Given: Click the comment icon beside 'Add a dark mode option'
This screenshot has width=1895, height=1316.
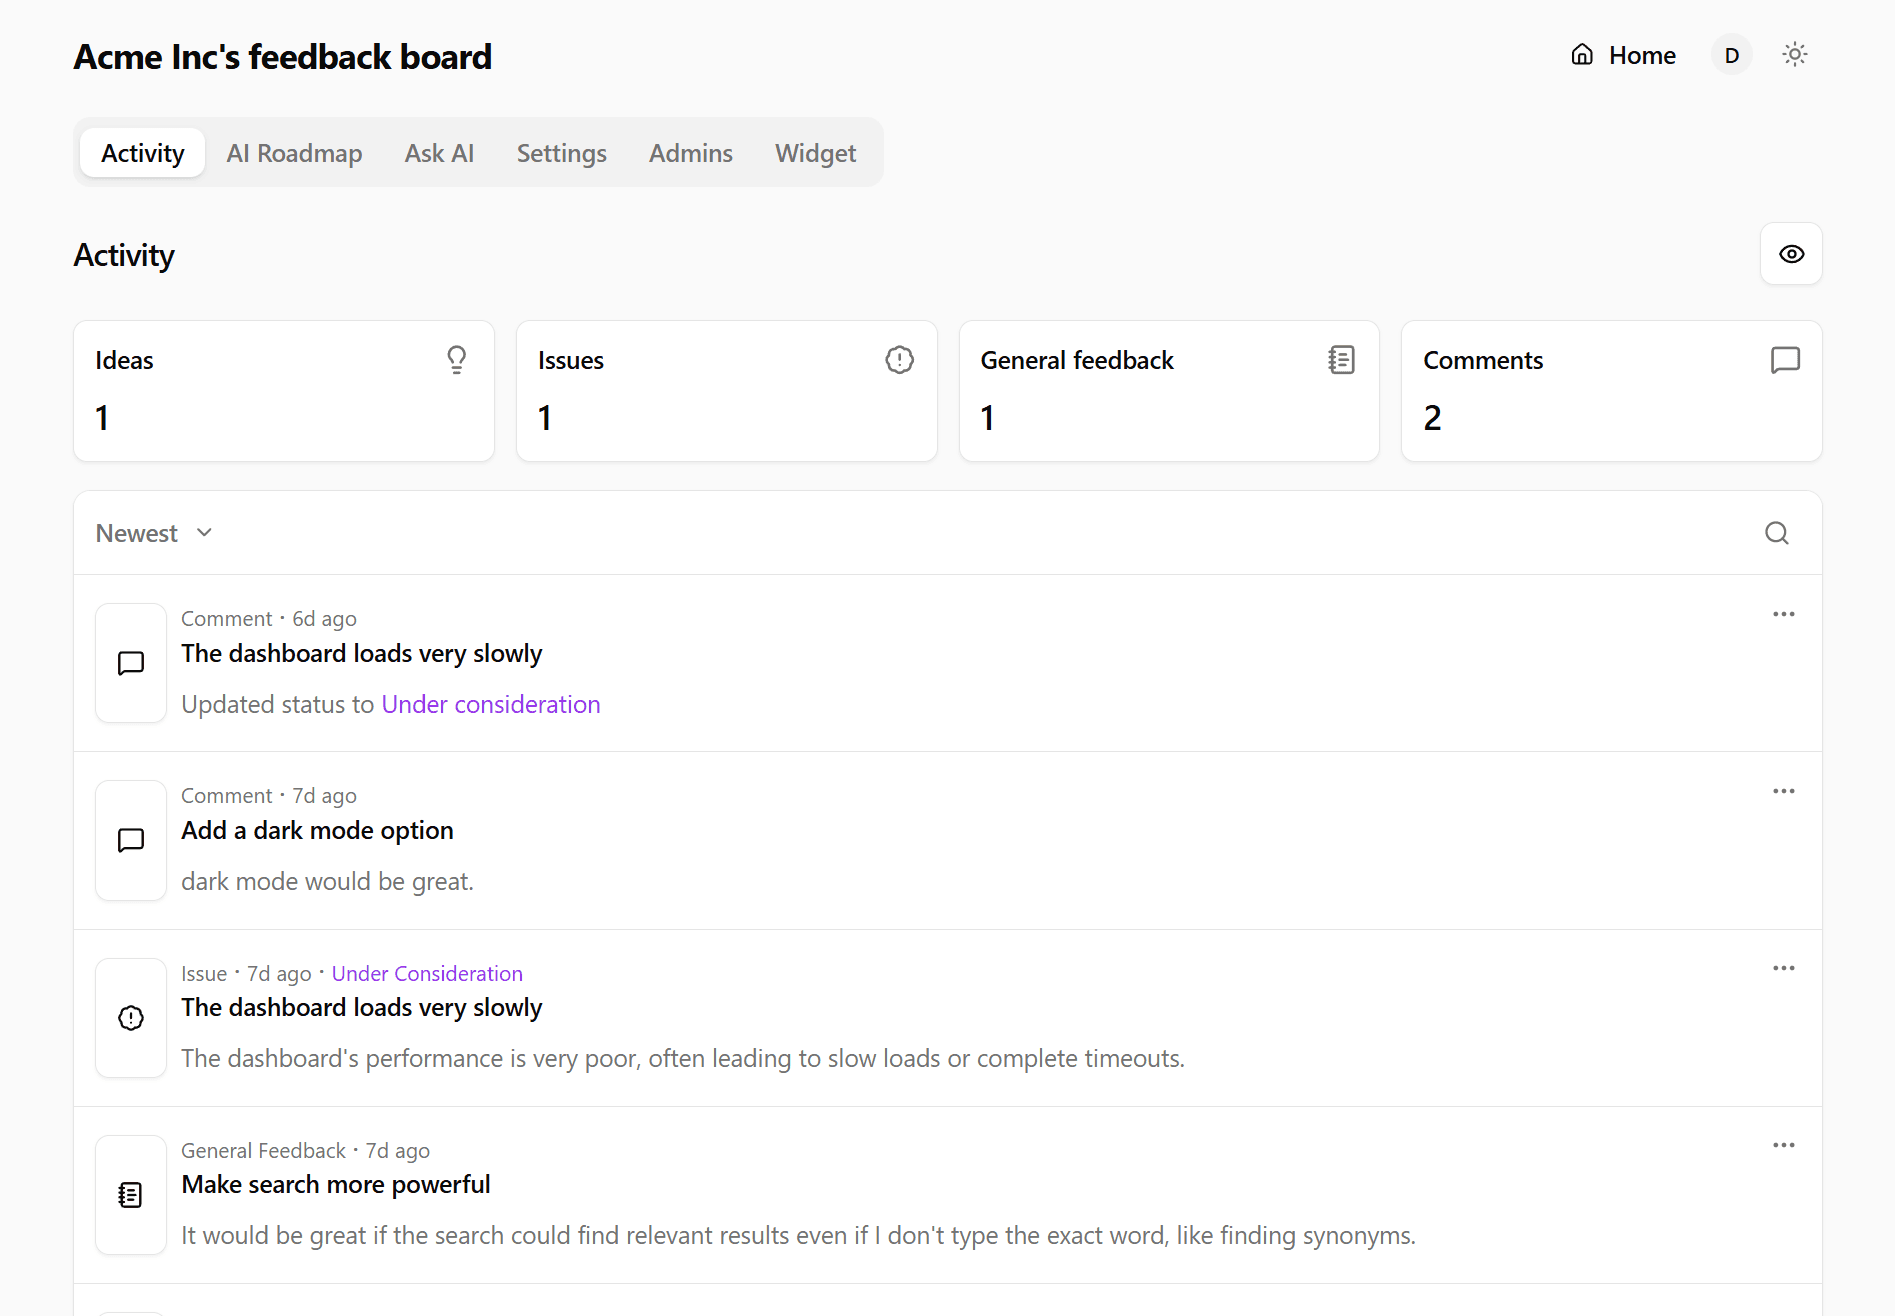Looking at the screenshot, I should point(130,840).
